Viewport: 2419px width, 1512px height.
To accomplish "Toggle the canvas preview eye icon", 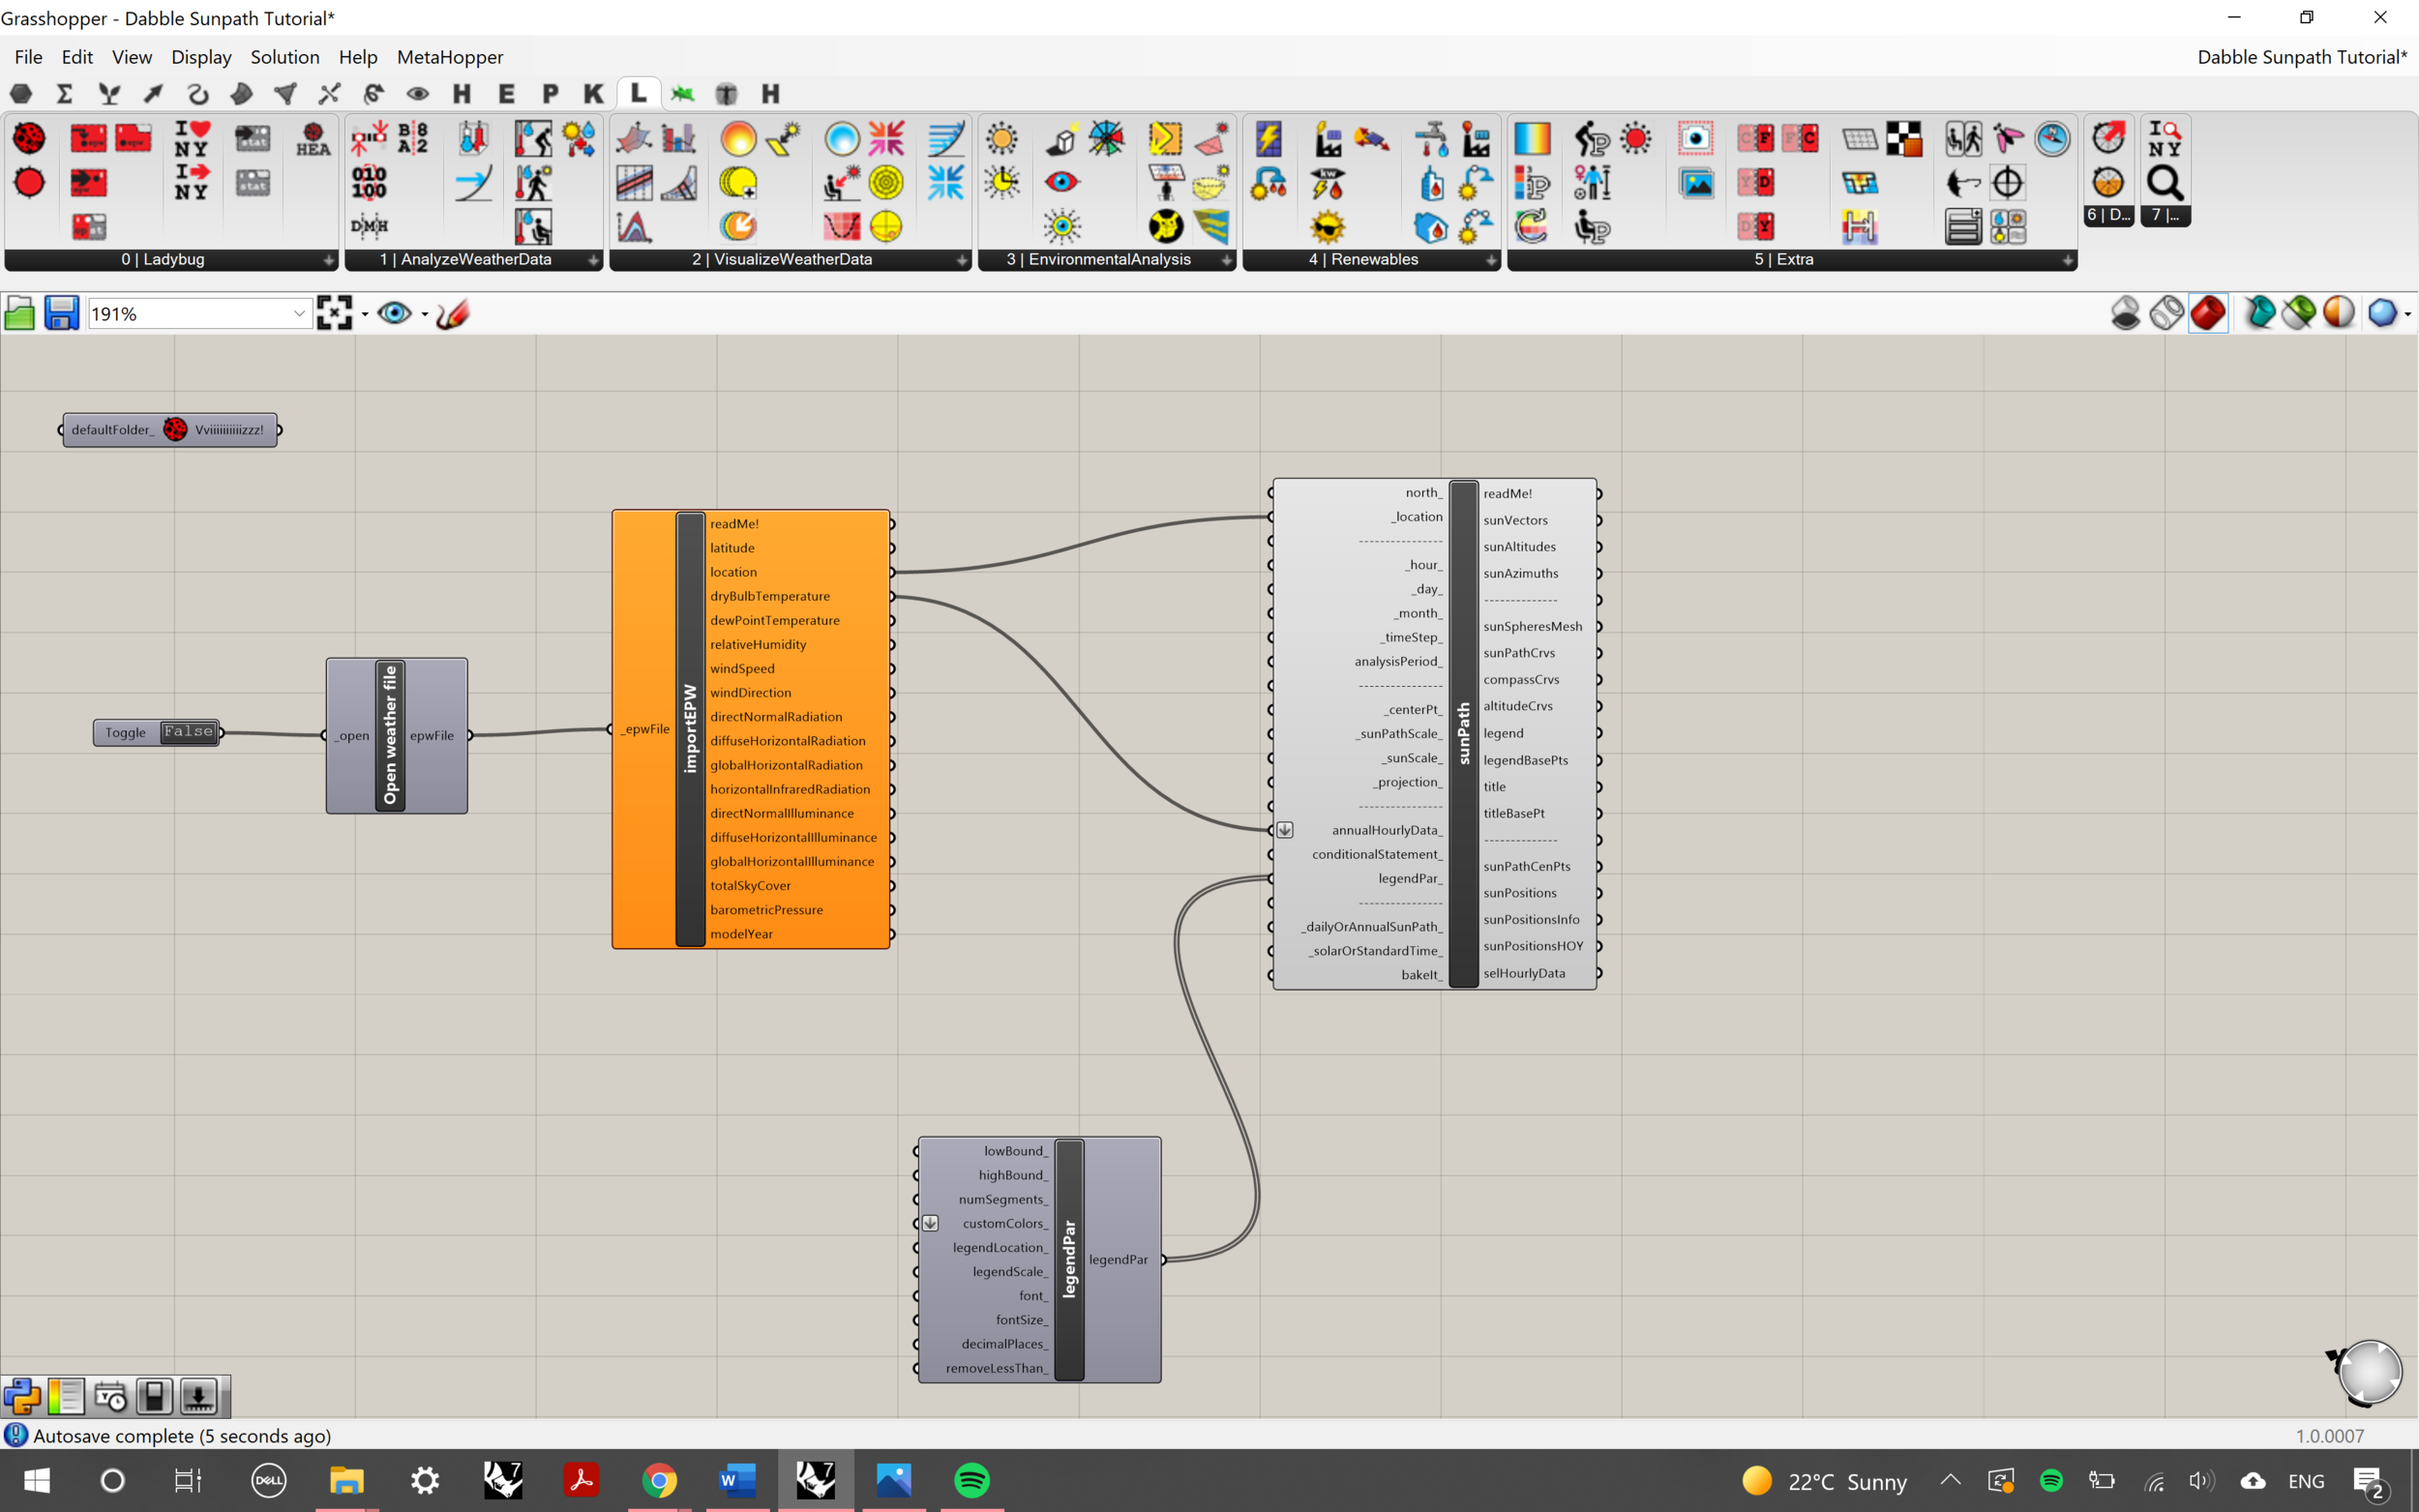I will click(394, 314).
